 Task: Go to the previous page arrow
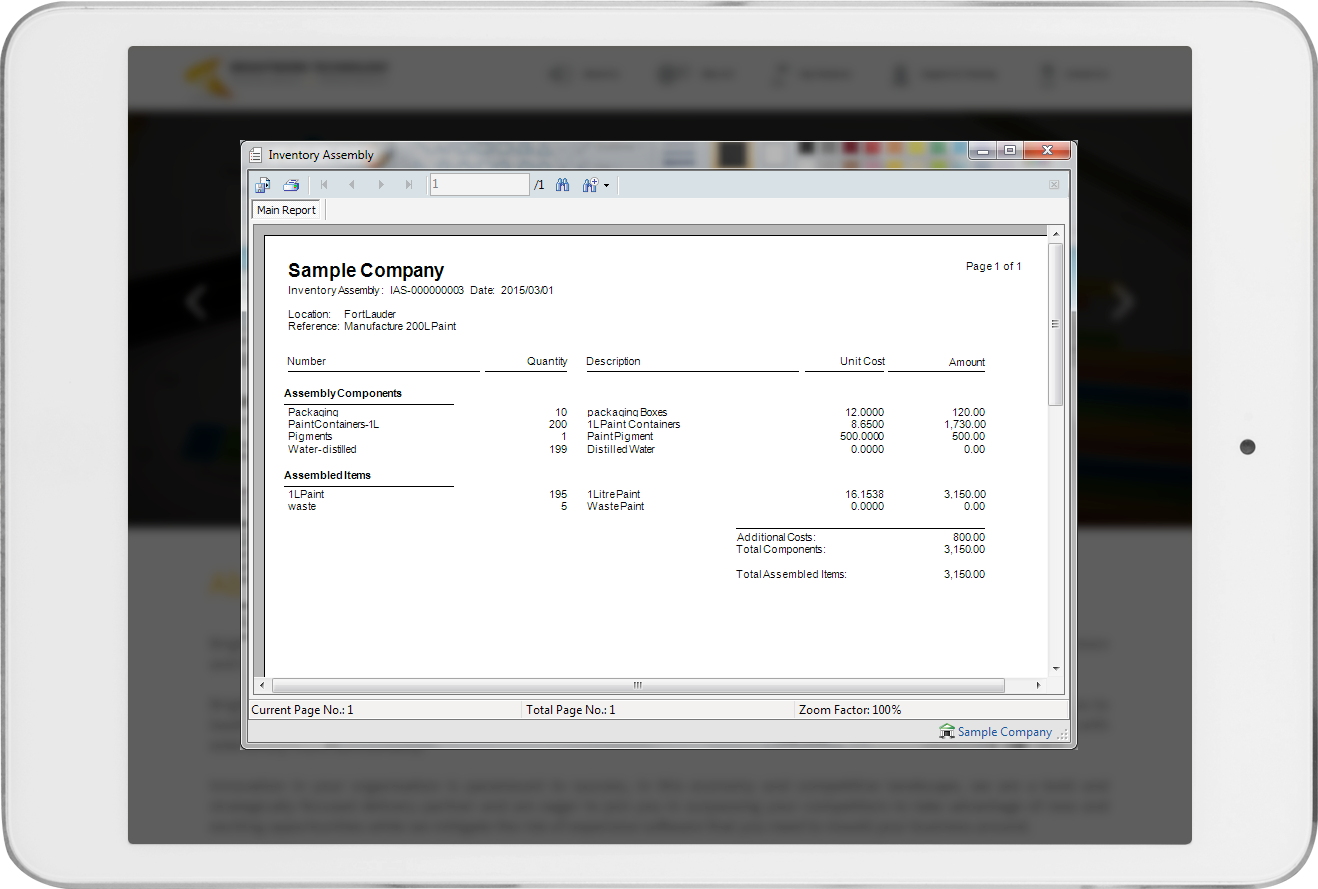(351, 185)
